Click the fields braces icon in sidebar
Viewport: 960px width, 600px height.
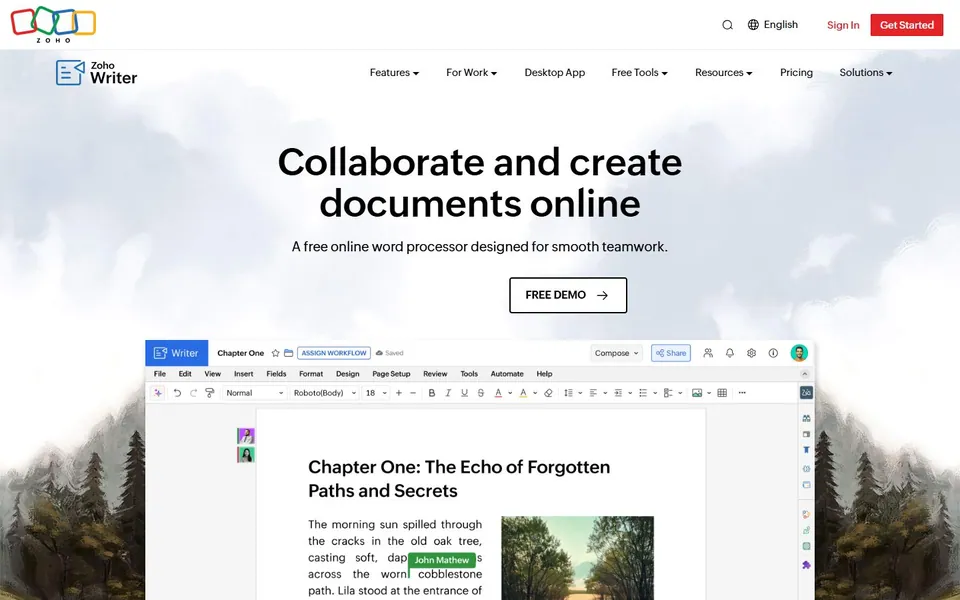(806, 468)
